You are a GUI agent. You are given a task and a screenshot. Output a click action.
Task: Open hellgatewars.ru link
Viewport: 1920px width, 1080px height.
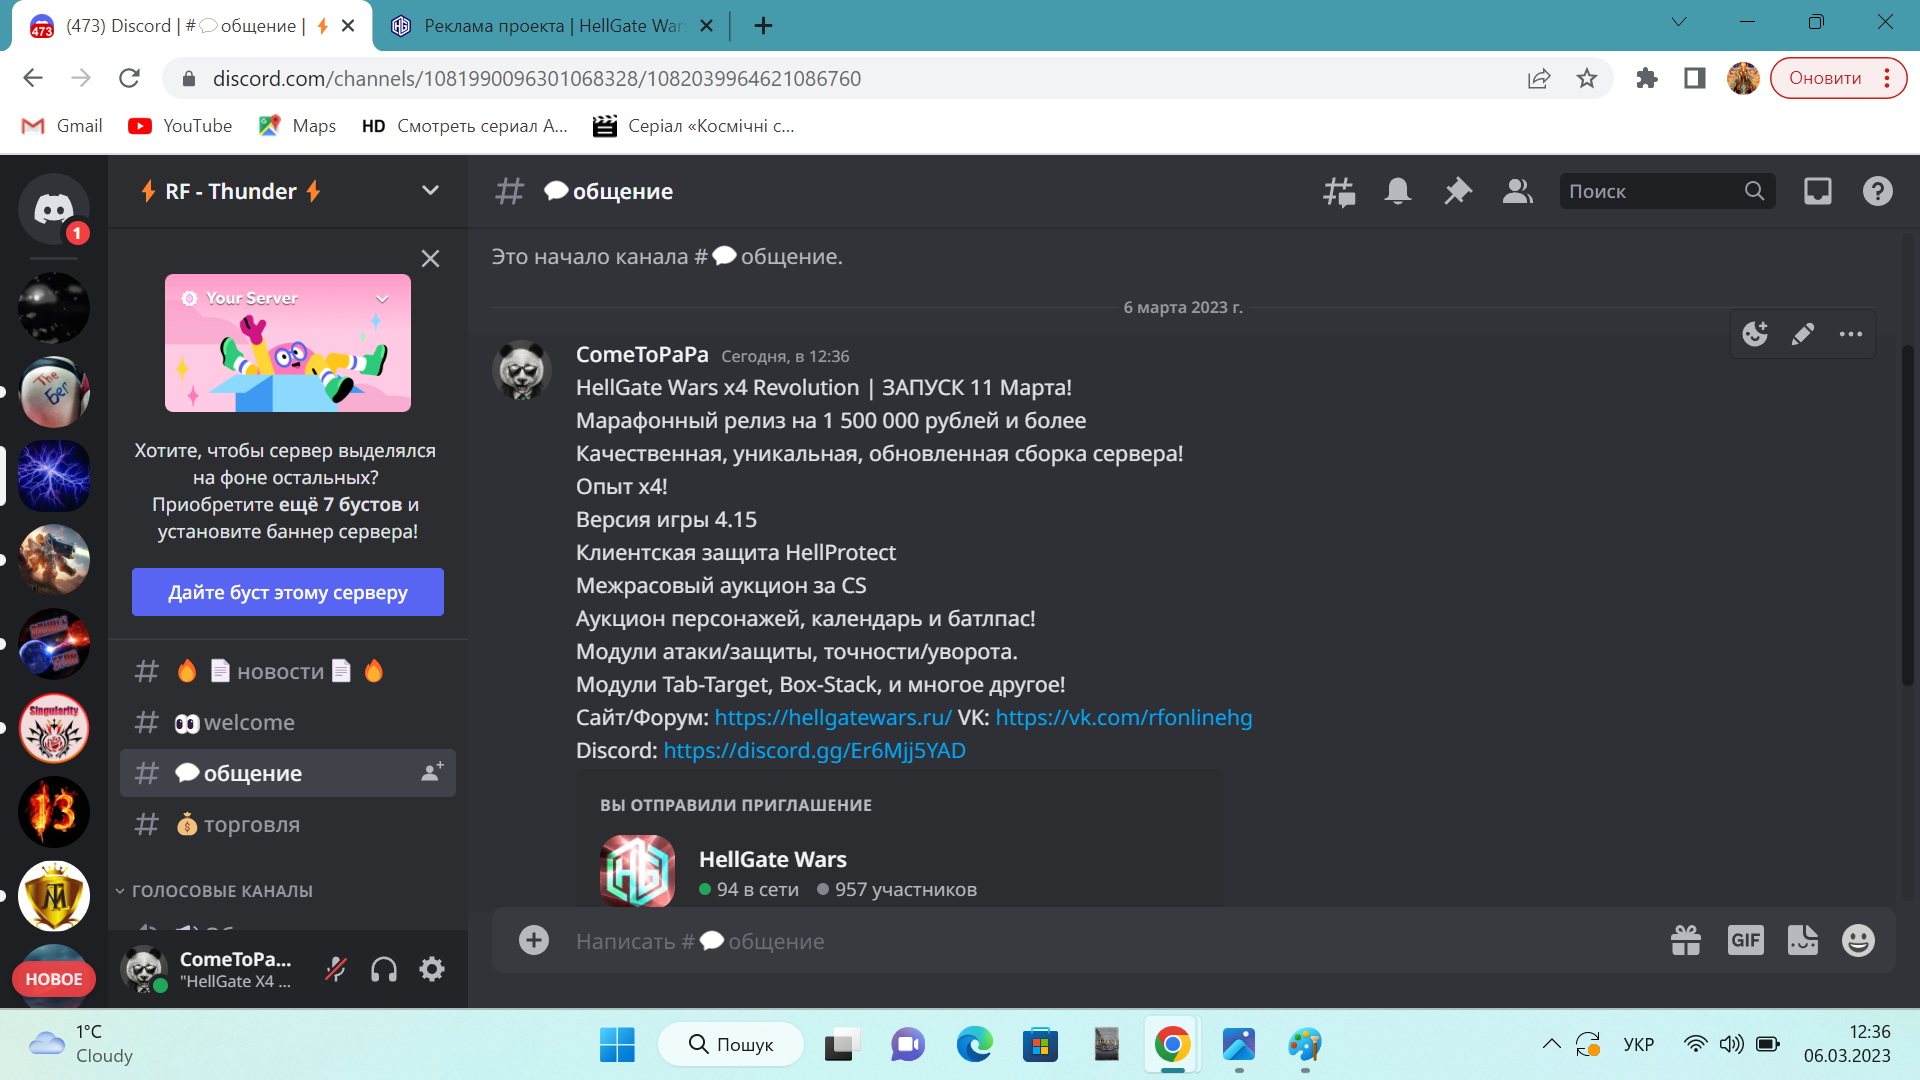[x=833, y=717]
